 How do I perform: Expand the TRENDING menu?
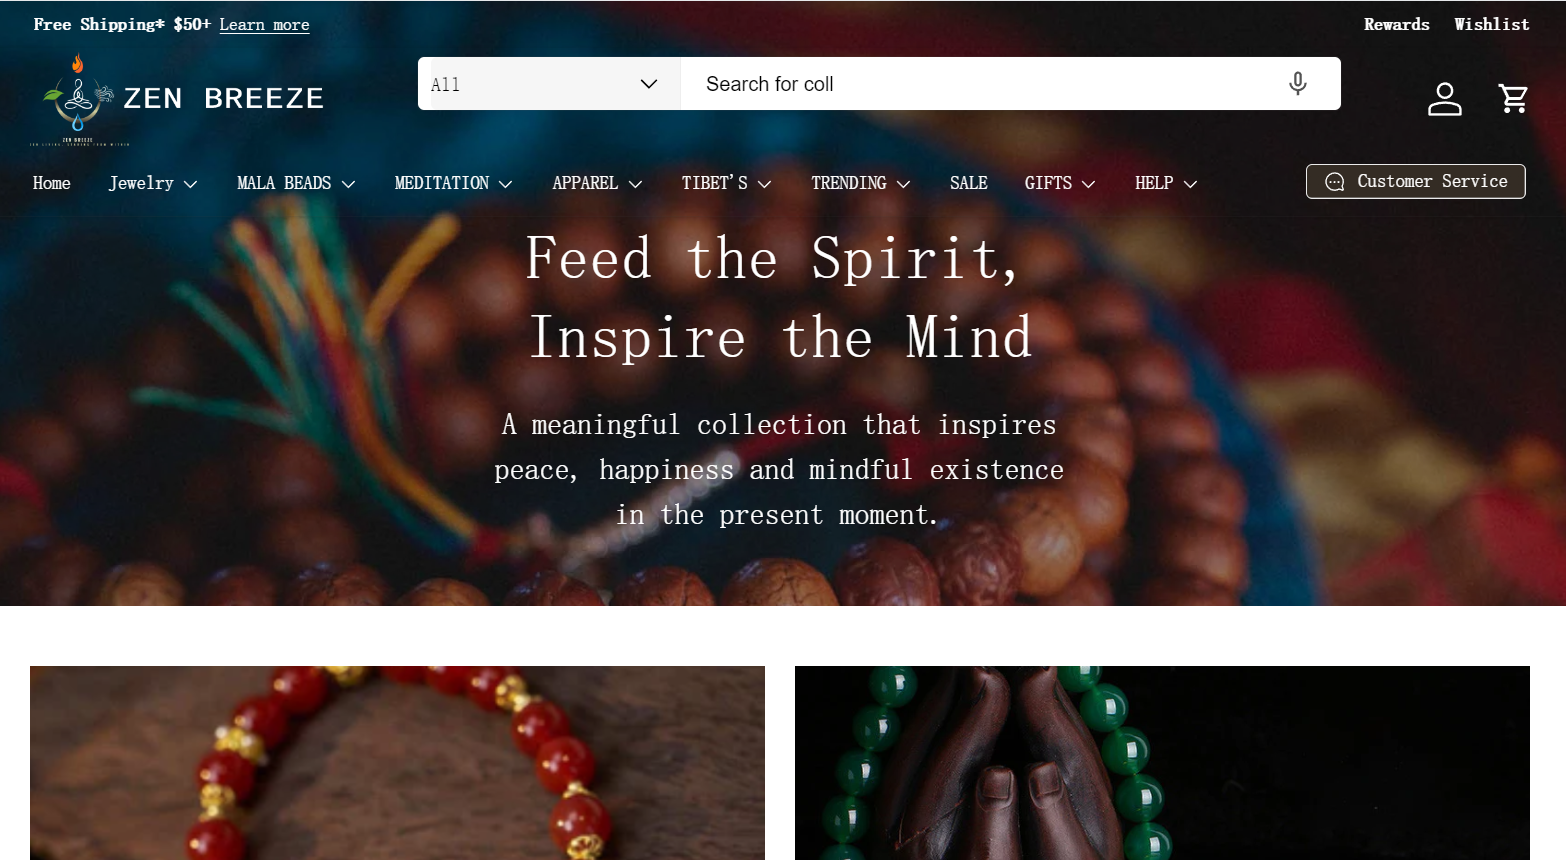click(860, 183)
